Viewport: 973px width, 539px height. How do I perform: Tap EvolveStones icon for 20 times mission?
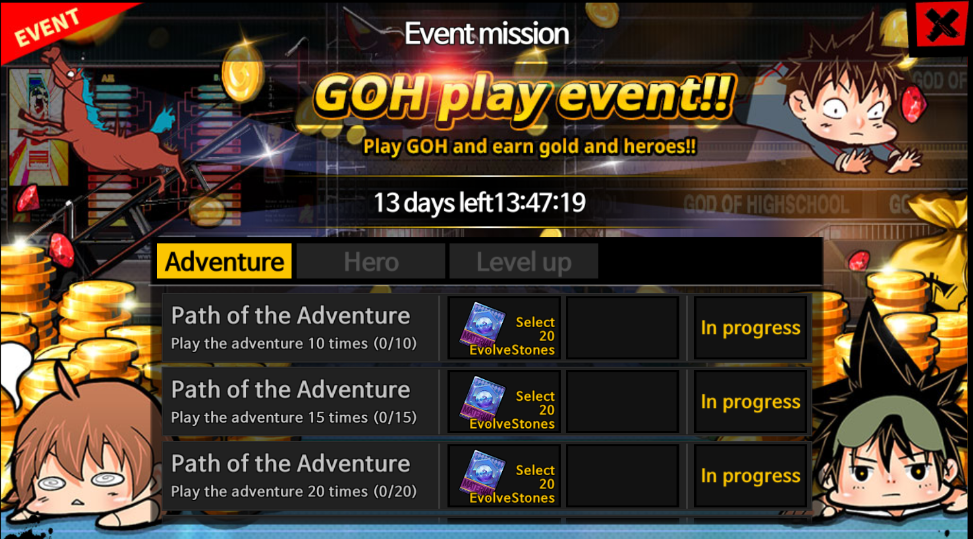click(483, 473)
